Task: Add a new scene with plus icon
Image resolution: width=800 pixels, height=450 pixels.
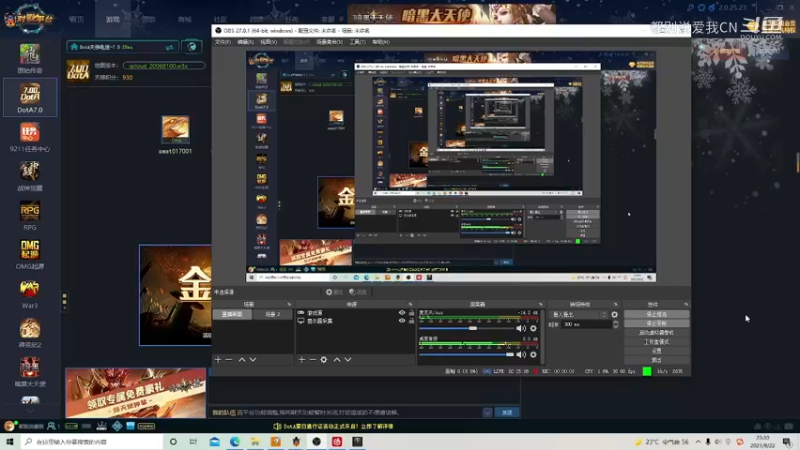Action: click(218, 360)
